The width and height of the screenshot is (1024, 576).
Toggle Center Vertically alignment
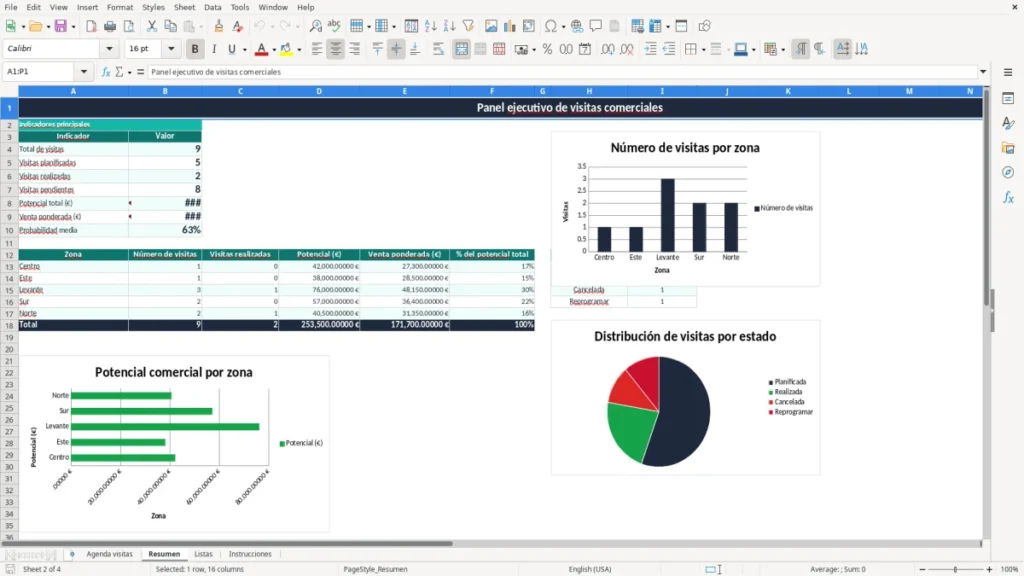coord(396,49)
